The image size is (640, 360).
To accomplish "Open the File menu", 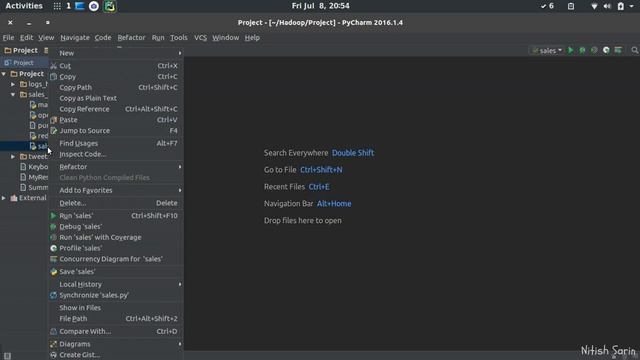I will click(x=8, y=38).
